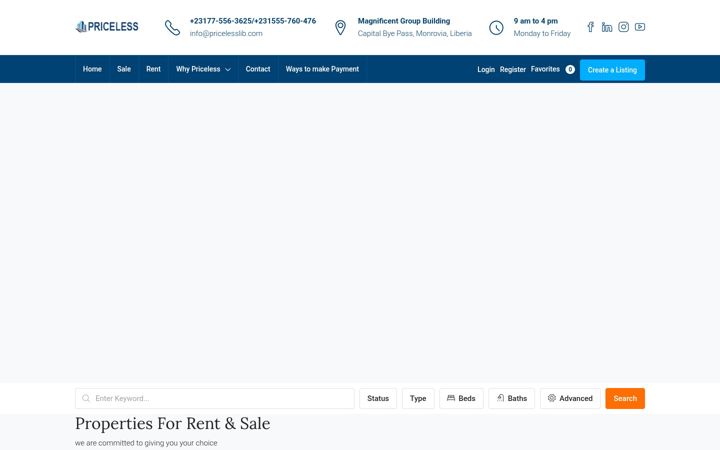Click the orange Search button
Screen dimensions: 720x450
pos(625,399)
